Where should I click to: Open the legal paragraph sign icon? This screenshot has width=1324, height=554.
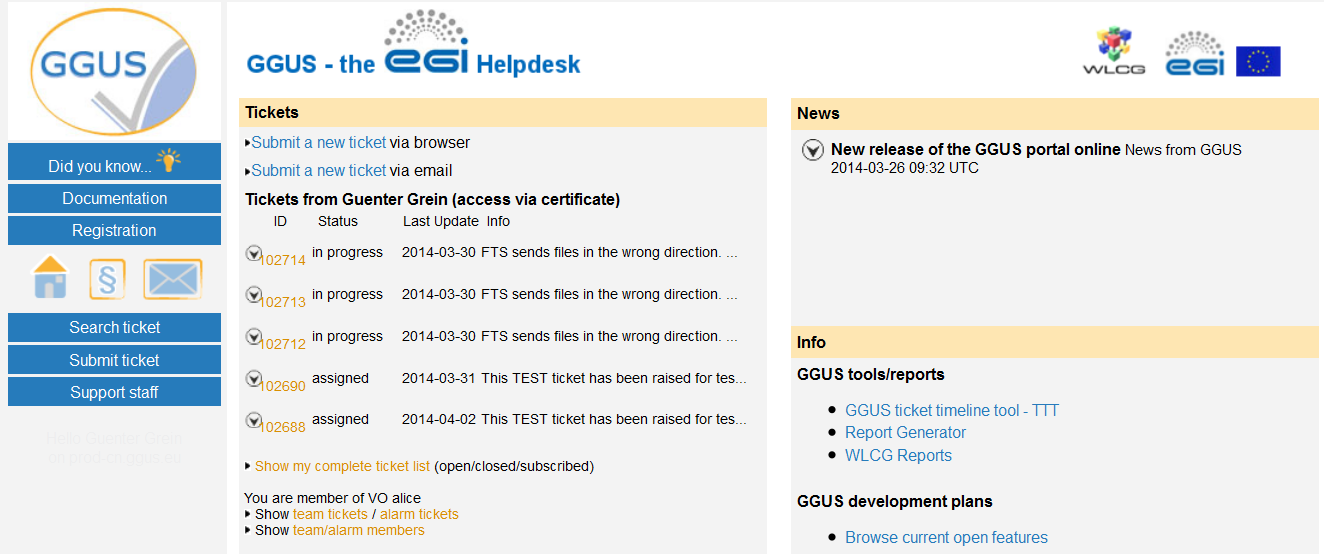107,279
